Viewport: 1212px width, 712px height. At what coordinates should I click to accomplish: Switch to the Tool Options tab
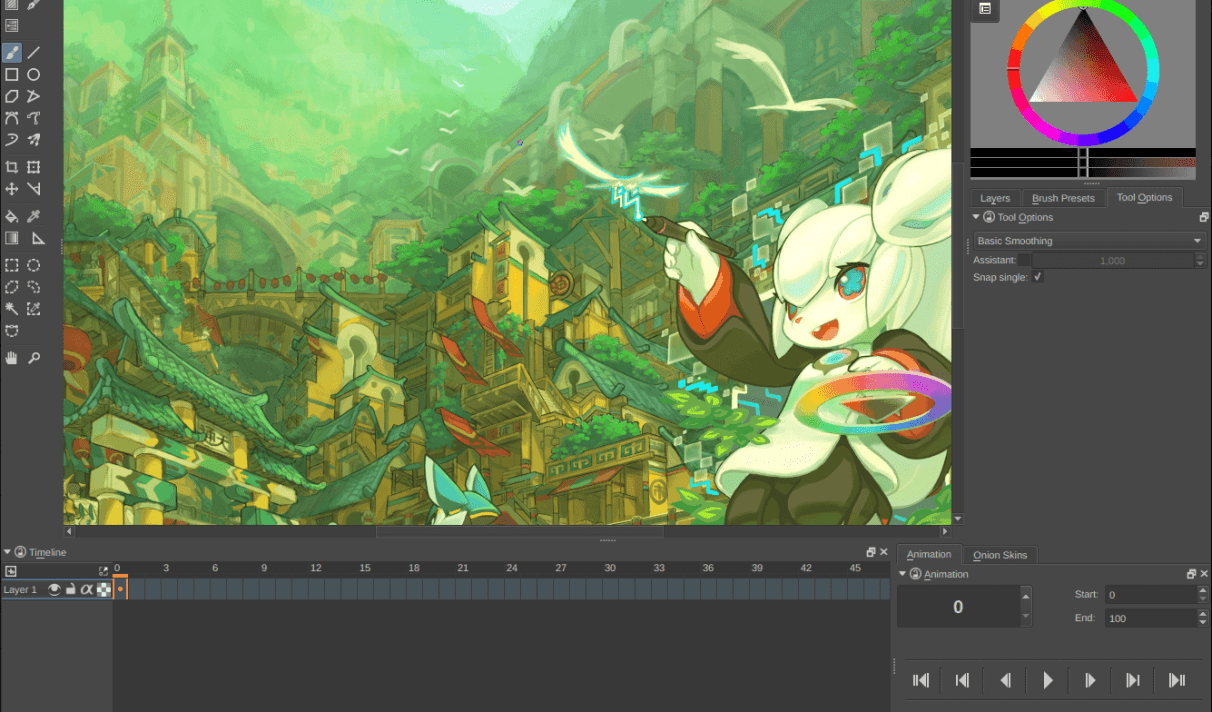point(1144,198)
